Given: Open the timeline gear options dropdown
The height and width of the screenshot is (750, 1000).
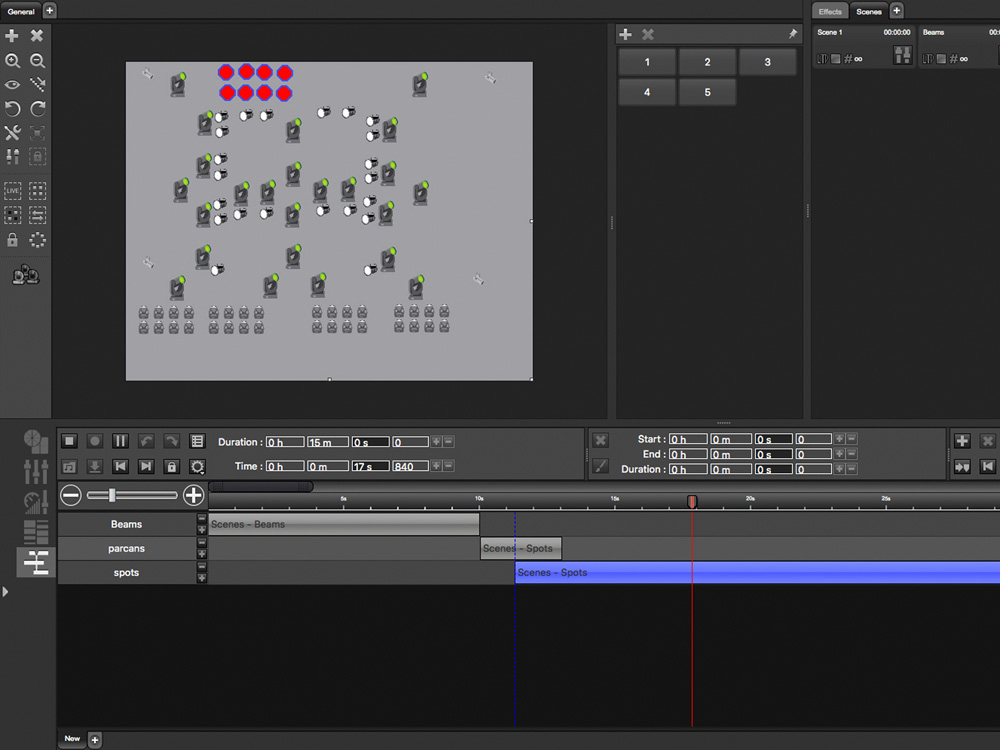Looking at the screenshot, I should (x=197, y=466).
